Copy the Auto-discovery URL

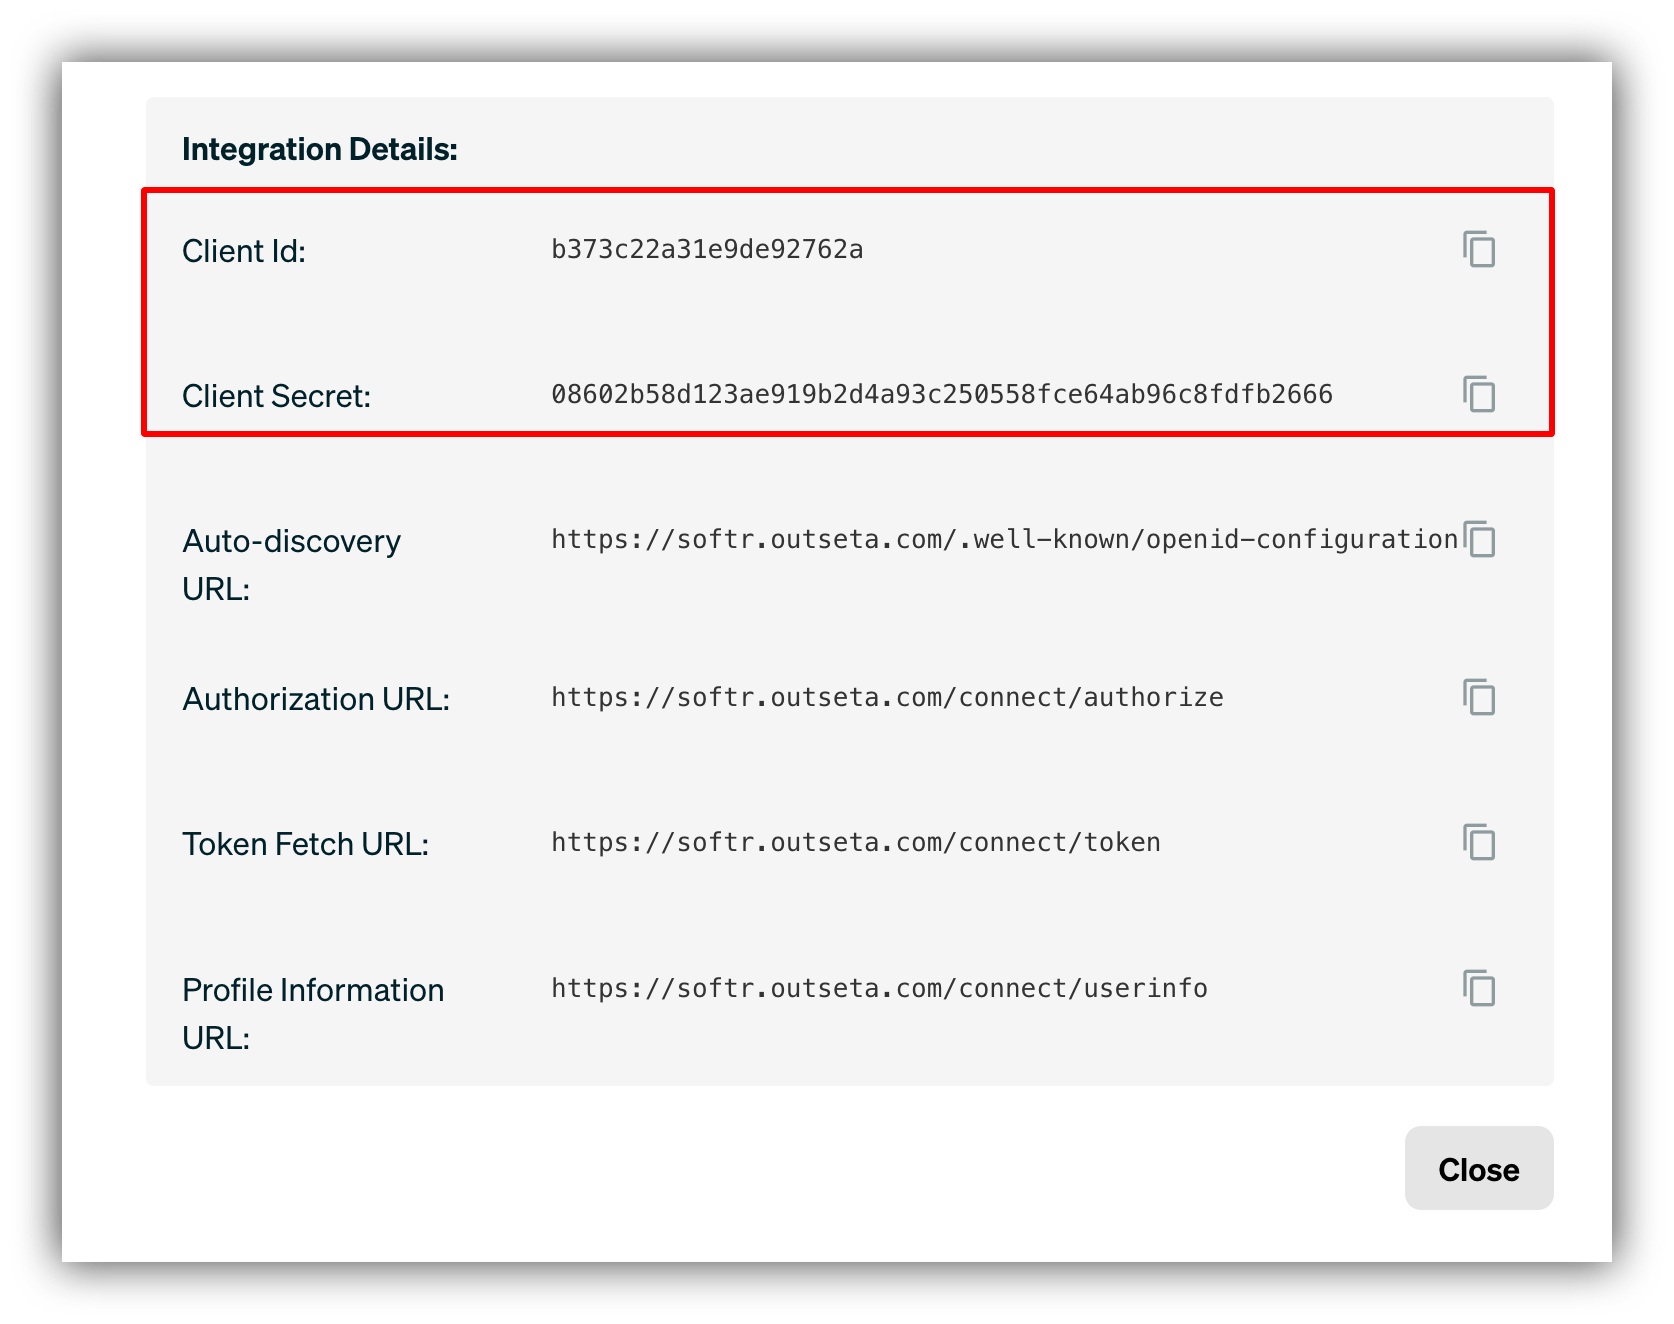1481,540
